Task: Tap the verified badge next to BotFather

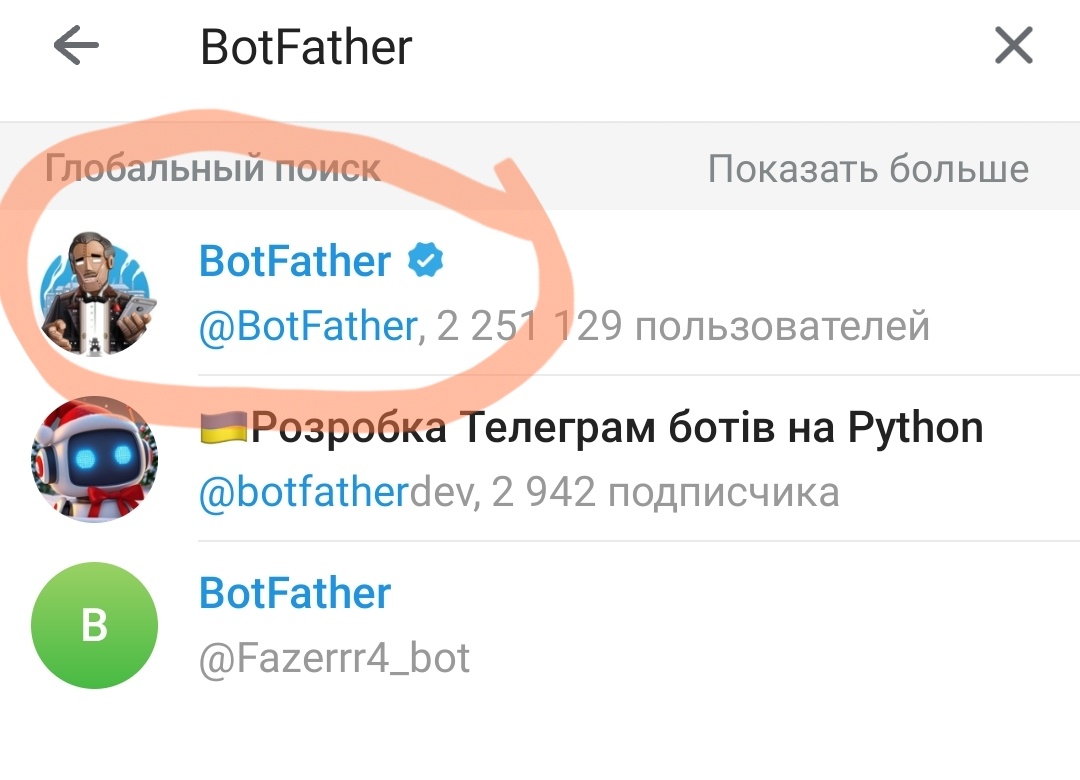Action: pyautogui.click(x=424, y=260)
